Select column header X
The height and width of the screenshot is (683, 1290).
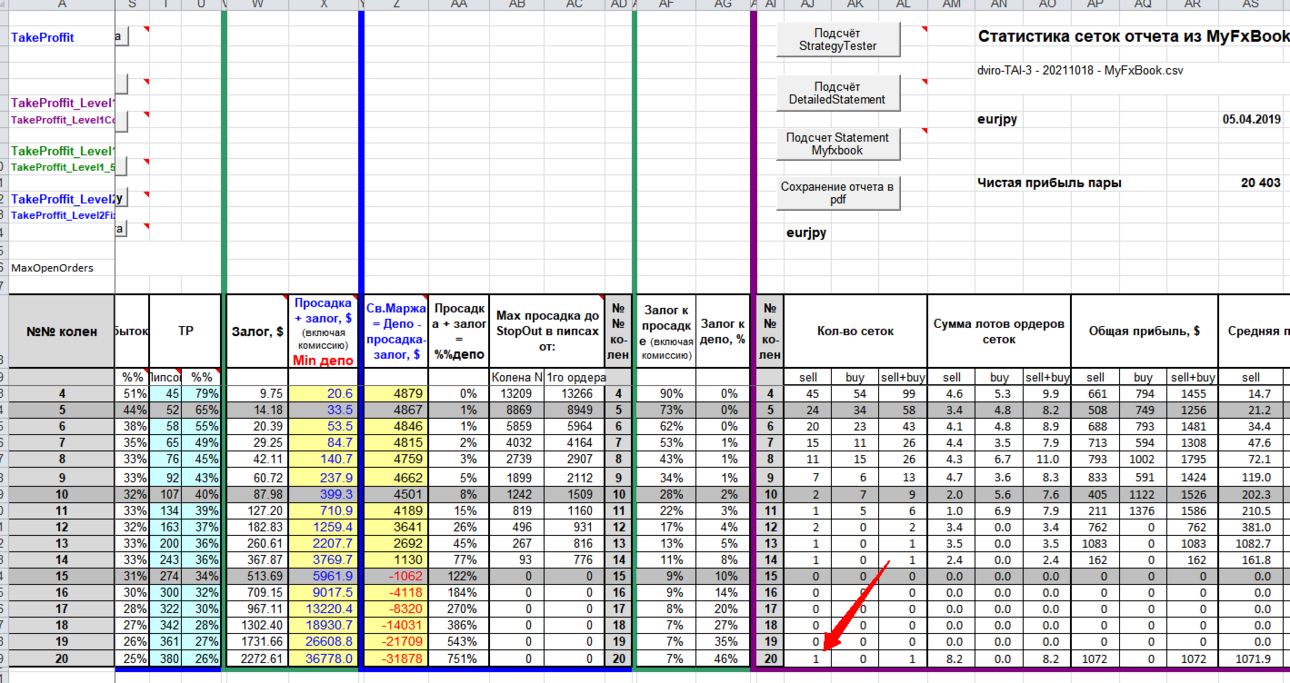tap(325, 5)
